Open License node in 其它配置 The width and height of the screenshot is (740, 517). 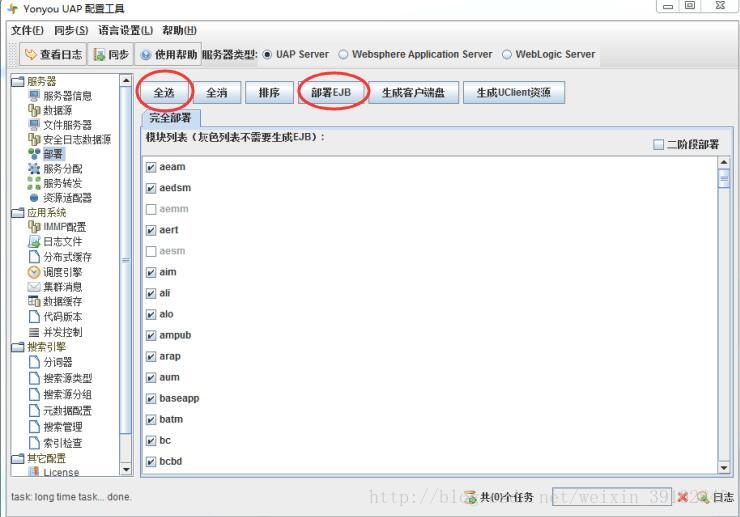tap(53, 472)
